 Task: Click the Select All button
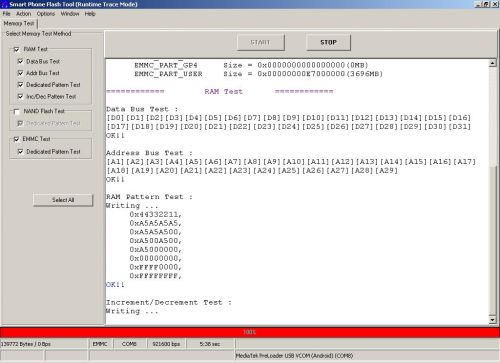pyautogui.click(x=63, y=200)
